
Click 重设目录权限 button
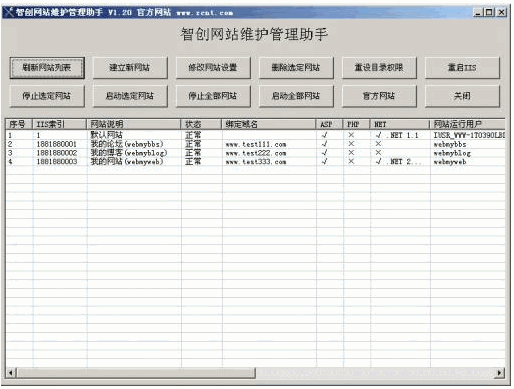[379, 68]
